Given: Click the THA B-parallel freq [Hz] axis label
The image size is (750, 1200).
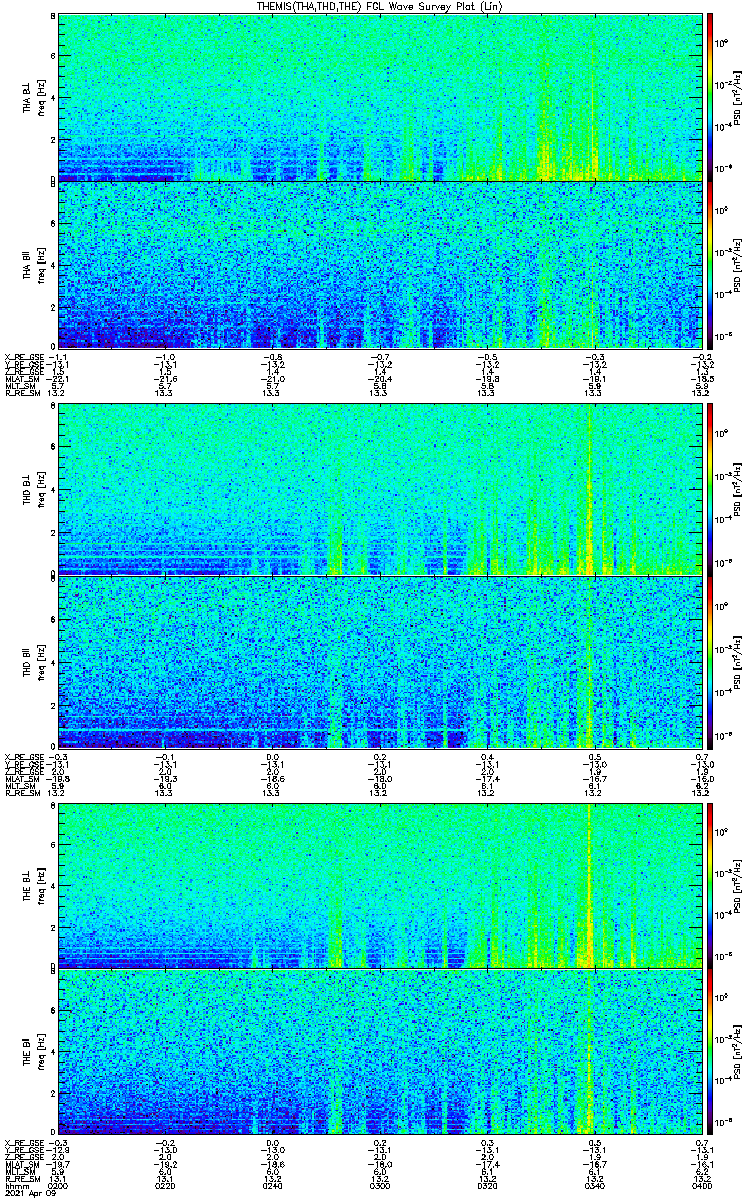Looking at the screenshot, I should click(x=40, y=266).
